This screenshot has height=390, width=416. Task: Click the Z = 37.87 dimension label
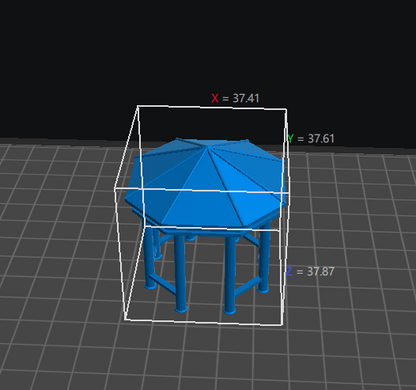310,271
